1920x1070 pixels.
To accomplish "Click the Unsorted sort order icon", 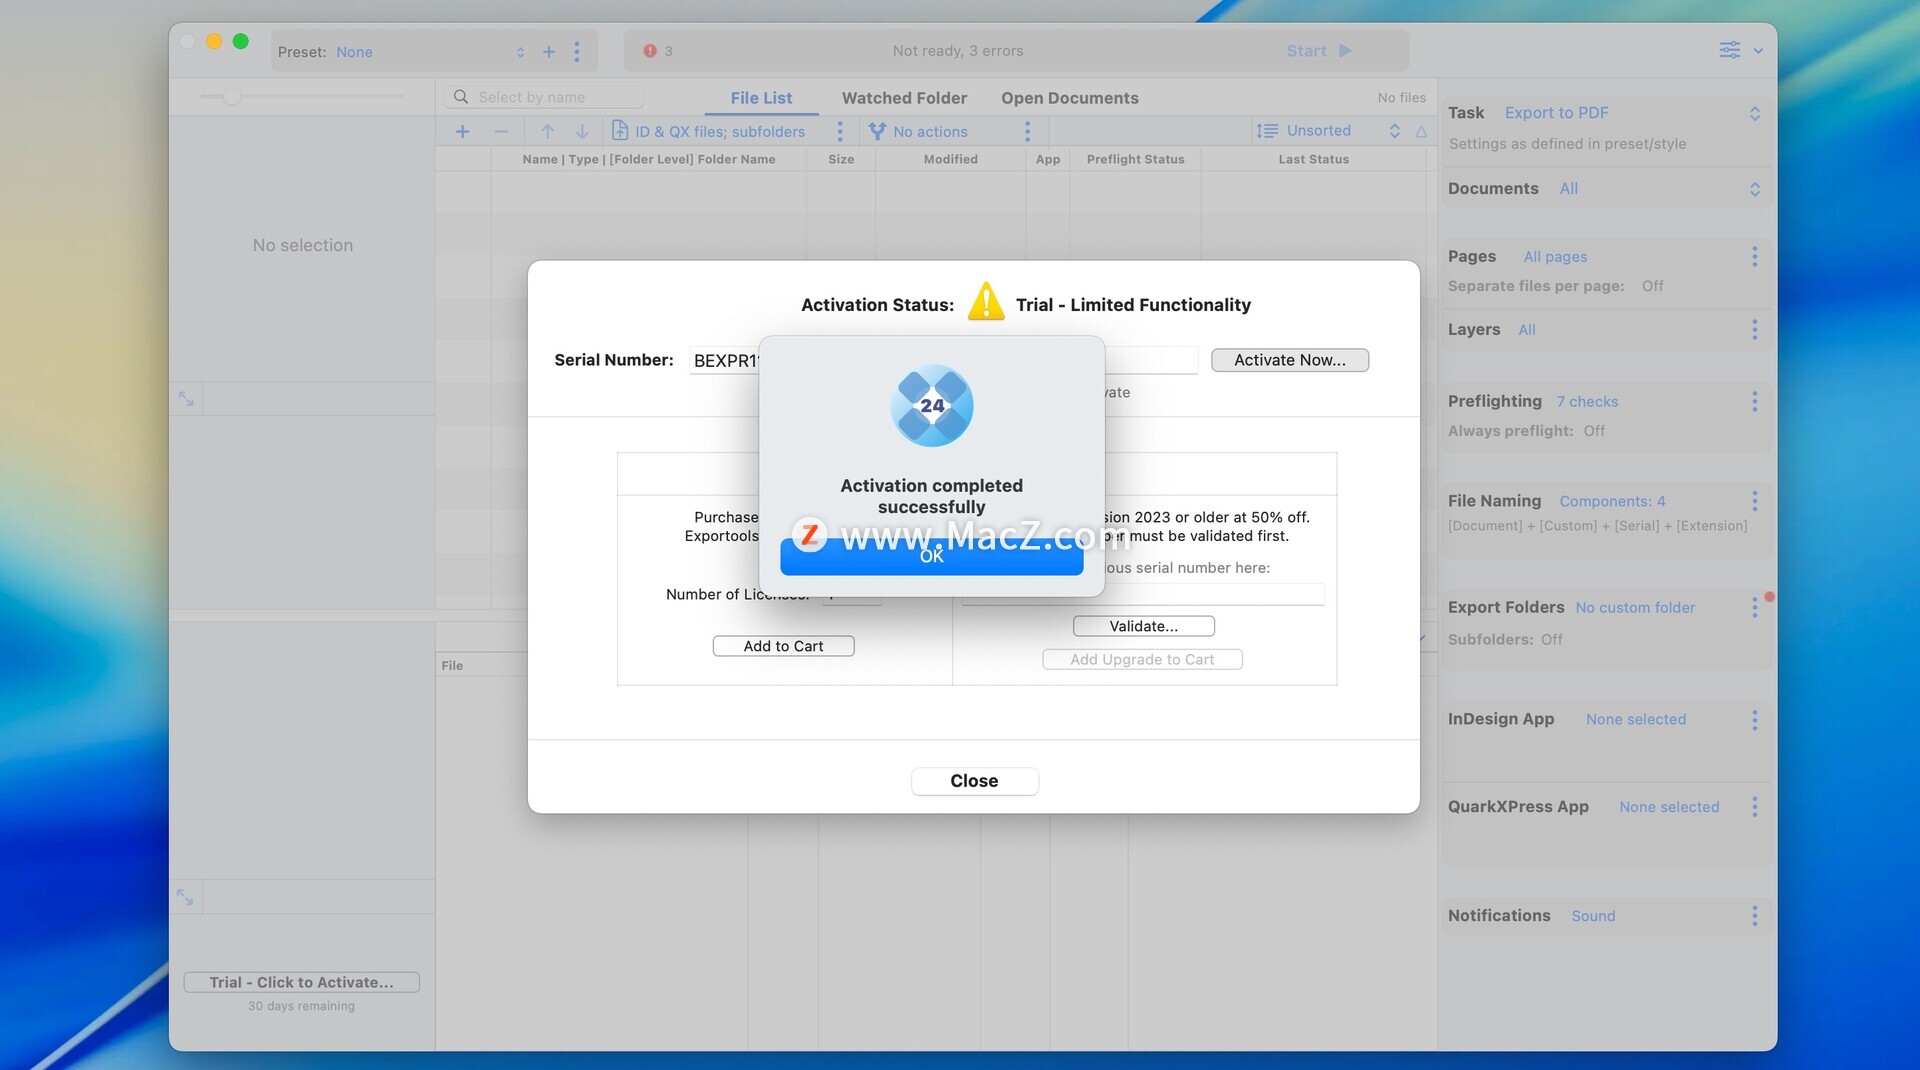I will pos(1267,131).
